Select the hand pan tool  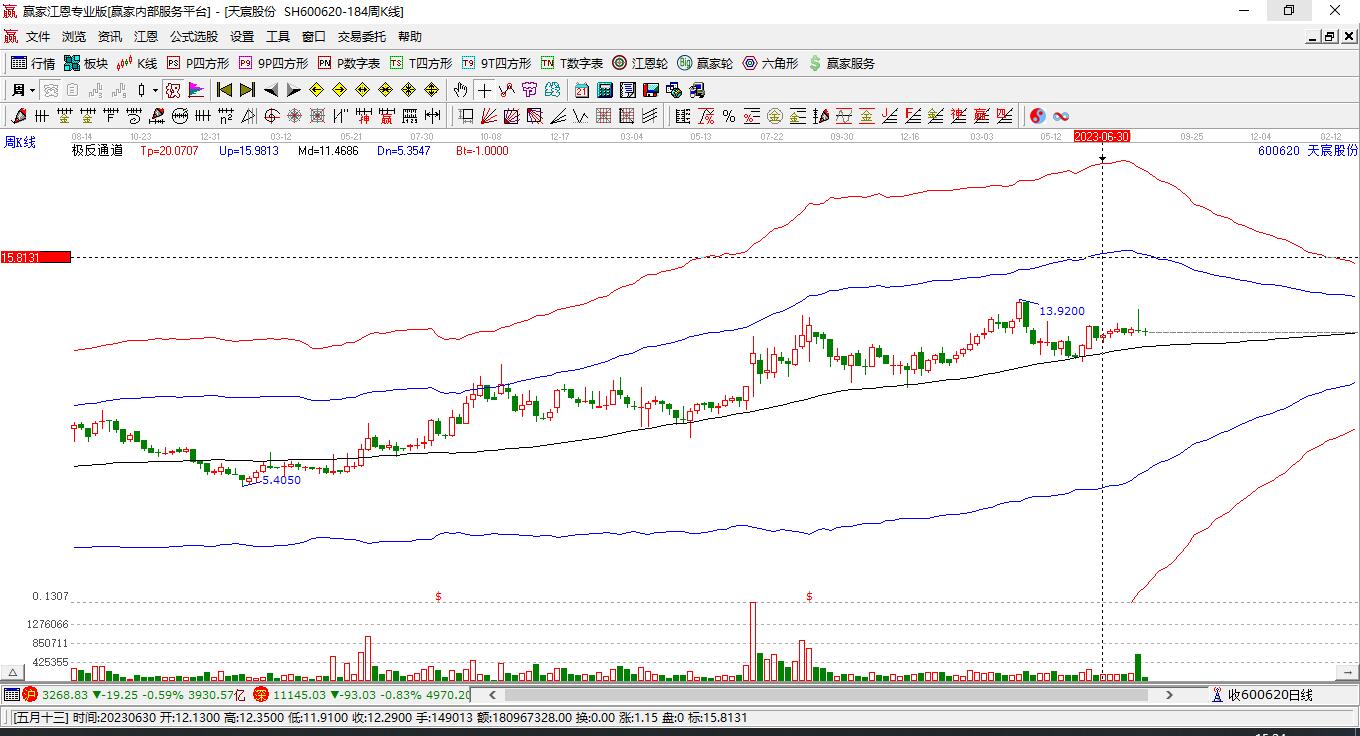point(460,90)
